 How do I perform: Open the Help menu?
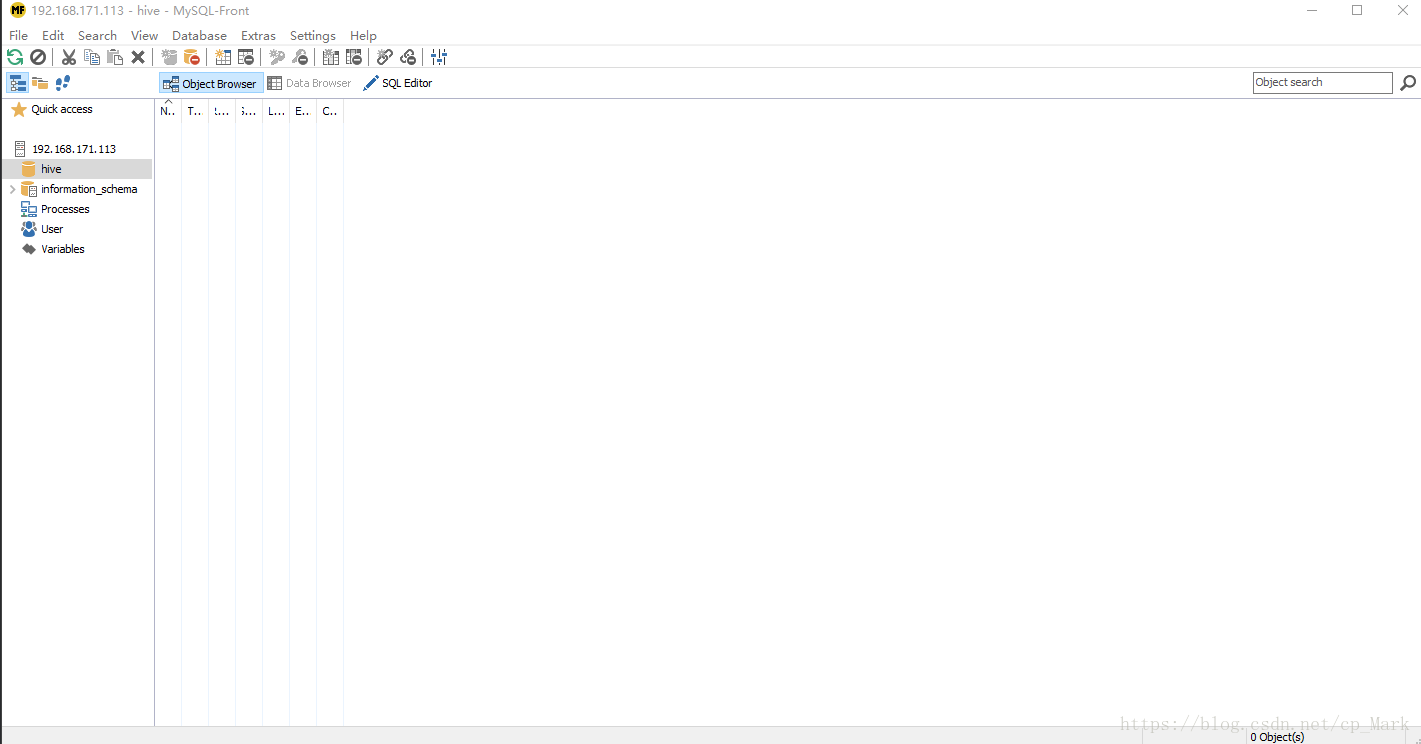click(x=363, y=35)
